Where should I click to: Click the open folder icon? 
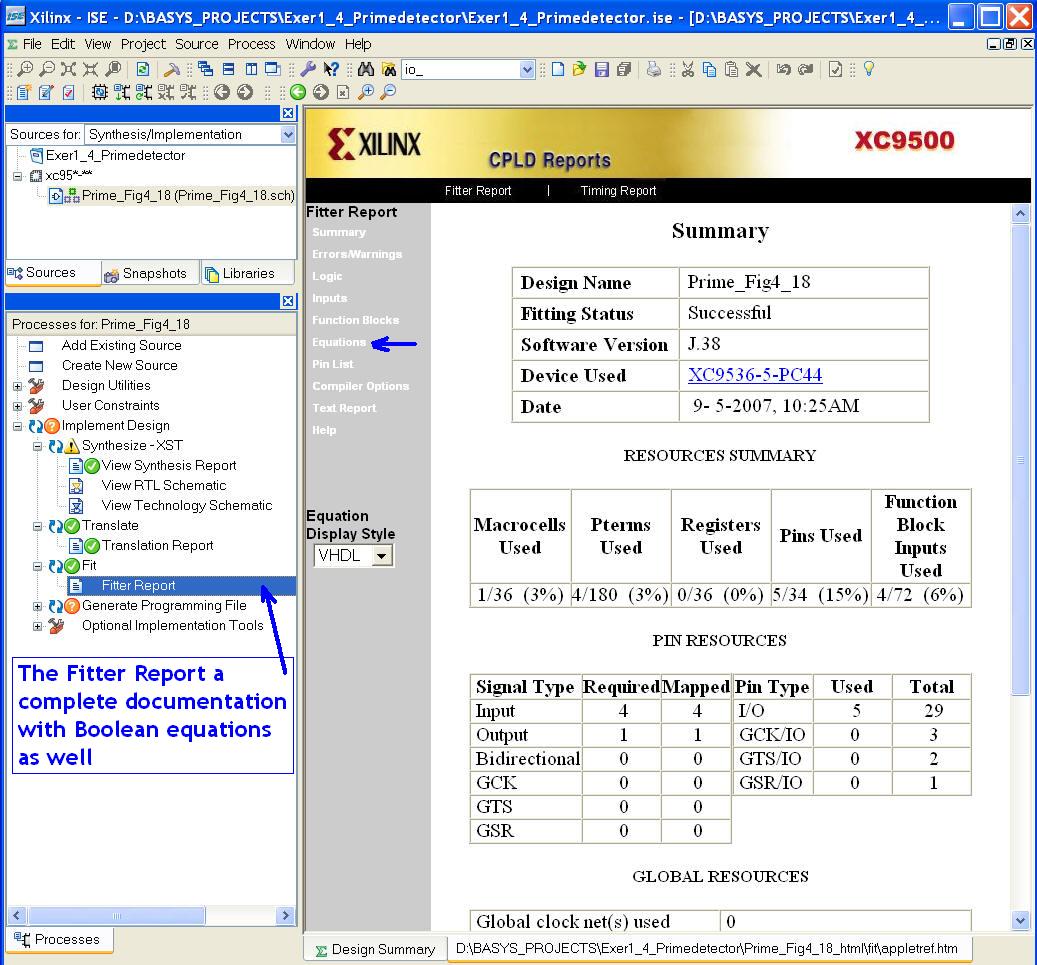click(579, 69)
